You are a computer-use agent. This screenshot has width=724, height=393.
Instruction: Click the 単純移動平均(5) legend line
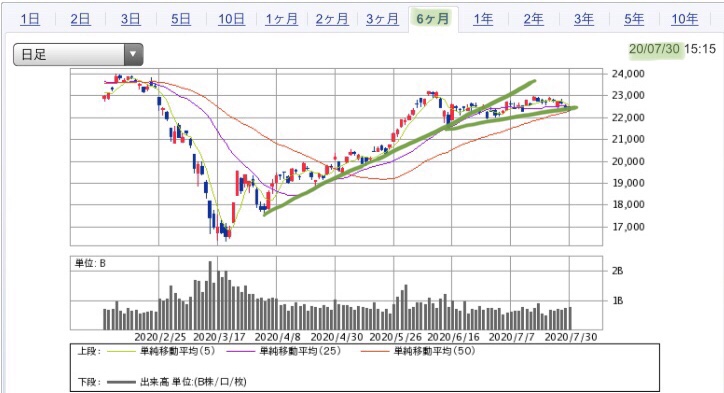161,351
